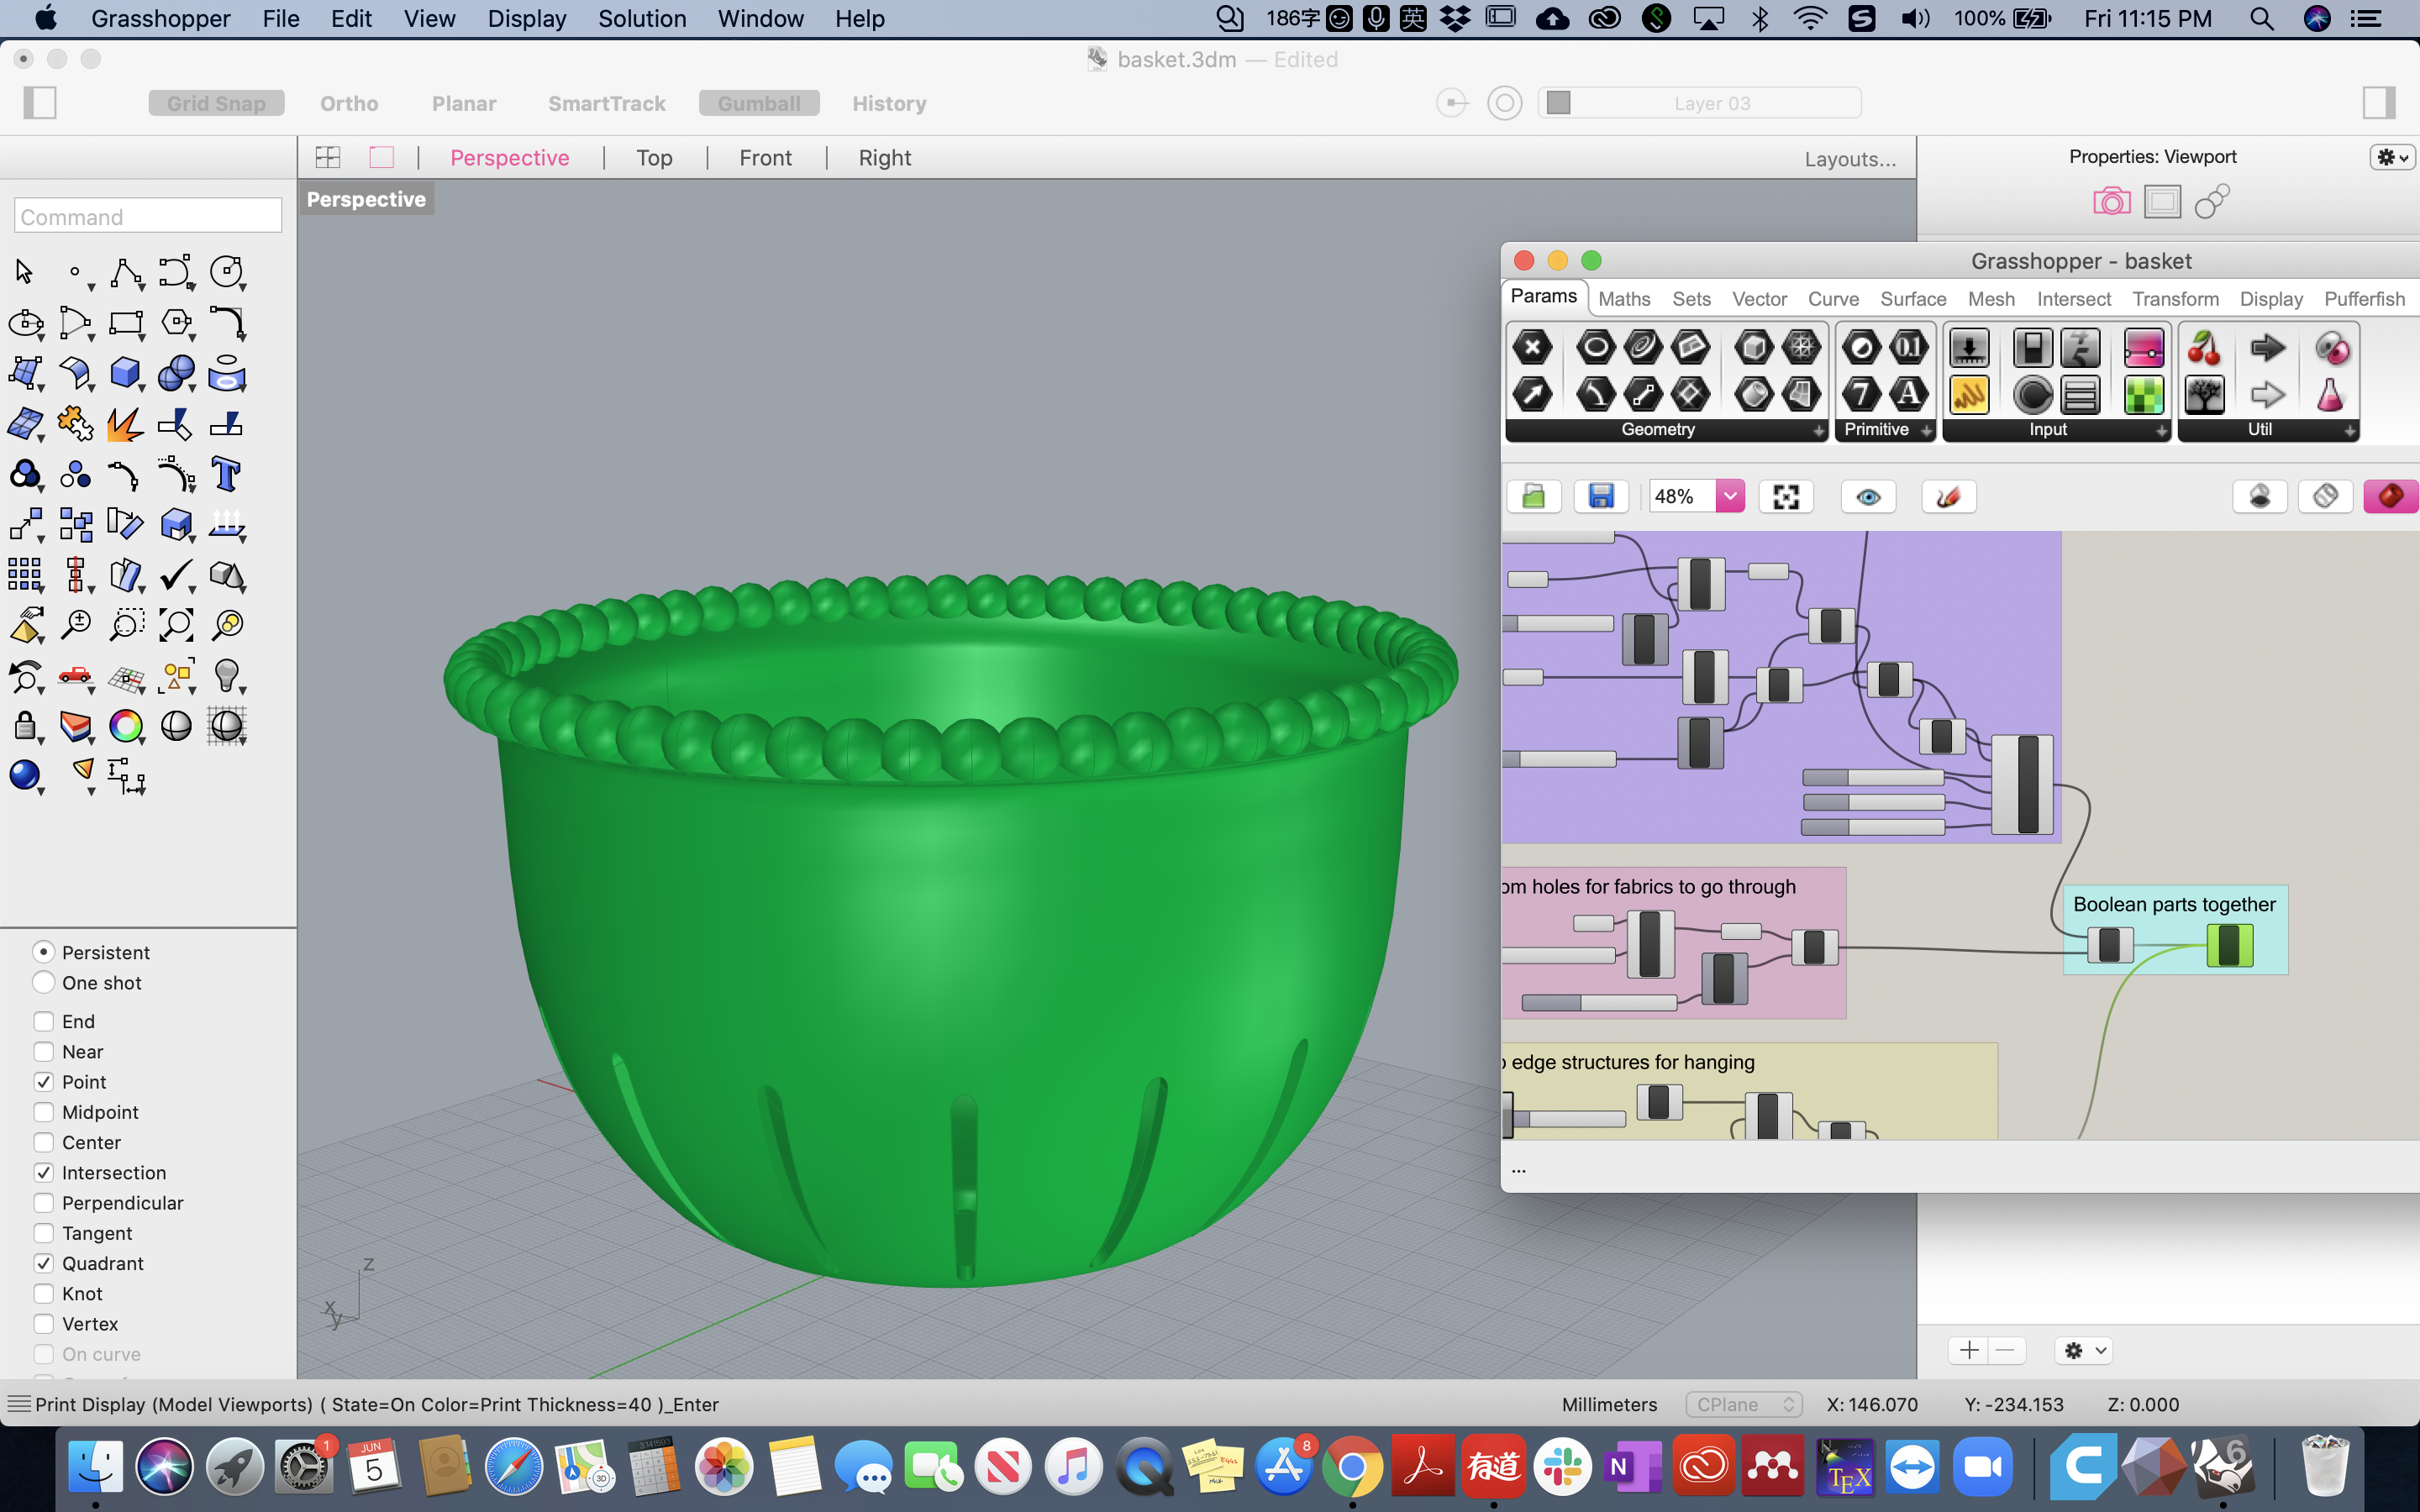Toggle the Grasshopper preview eye icon
2420x1512 pixels.
pos(1867,496)
